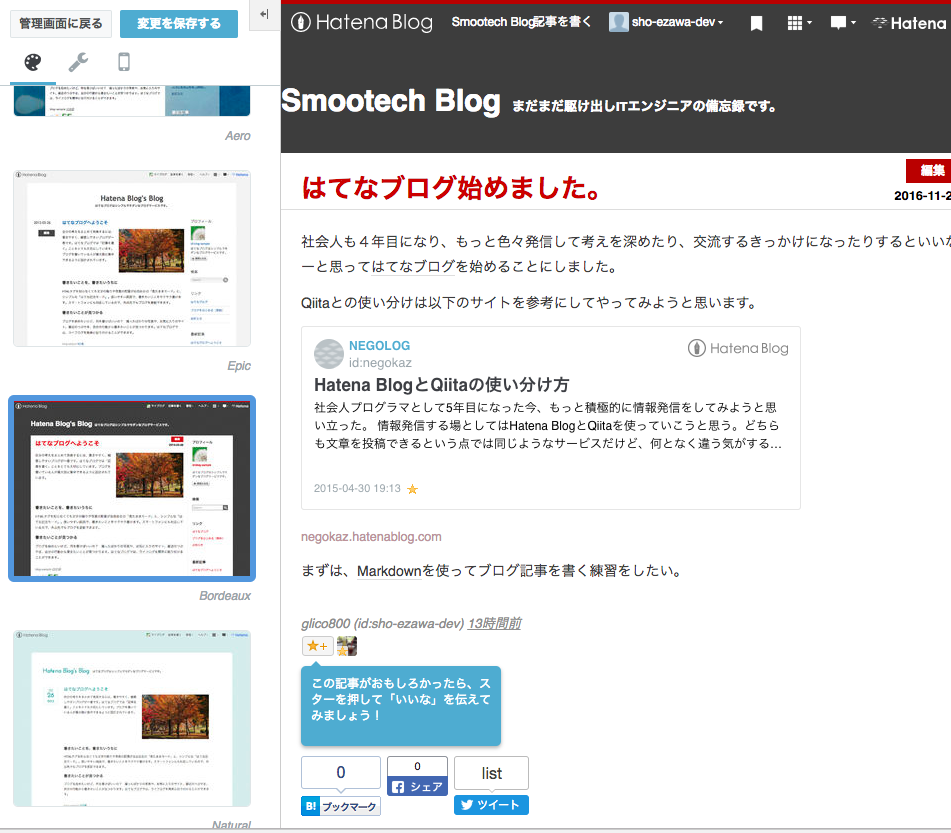Click the article date 2016-11-2
Viewport: 951px width, 833px height.
(922, 196)
